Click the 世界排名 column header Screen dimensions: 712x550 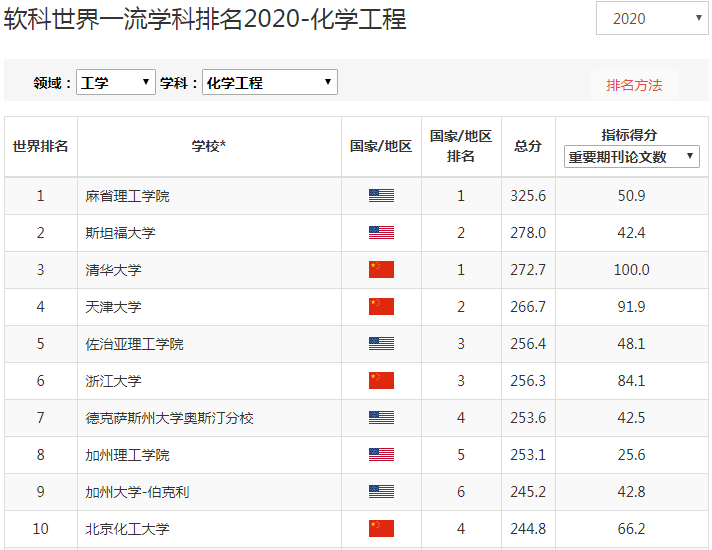[40, 146]
